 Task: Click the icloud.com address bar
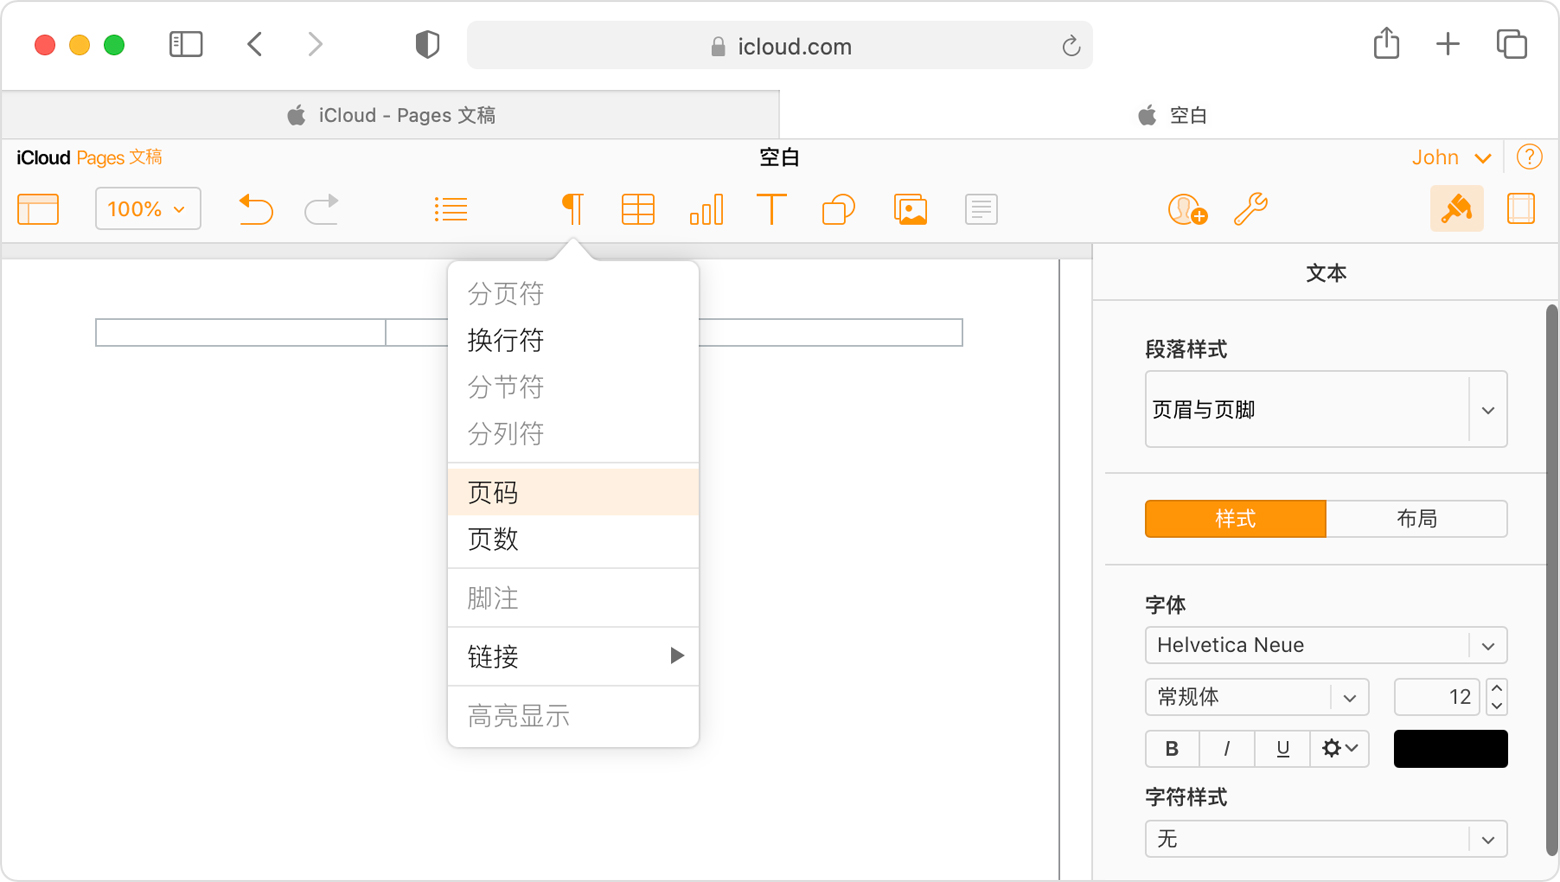[x=780, y=46]
